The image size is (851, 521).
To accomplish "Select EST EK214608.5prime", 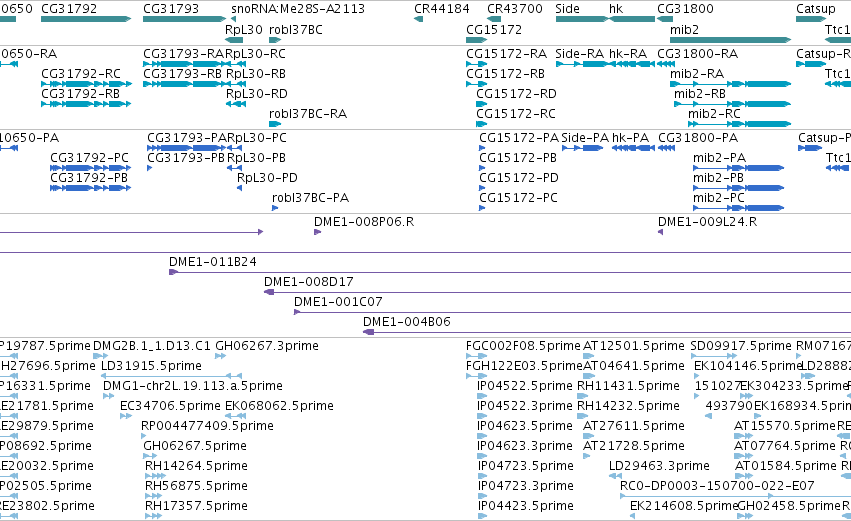I will click(x=684, y=507).
